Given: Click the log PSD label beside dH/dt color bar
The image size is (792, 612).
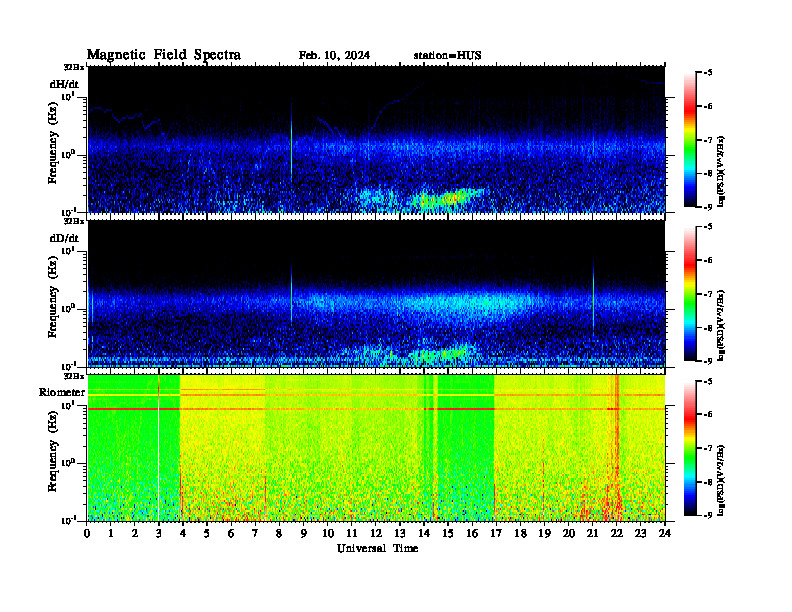Looking at the screenshot, I should [x=722, y=171].
